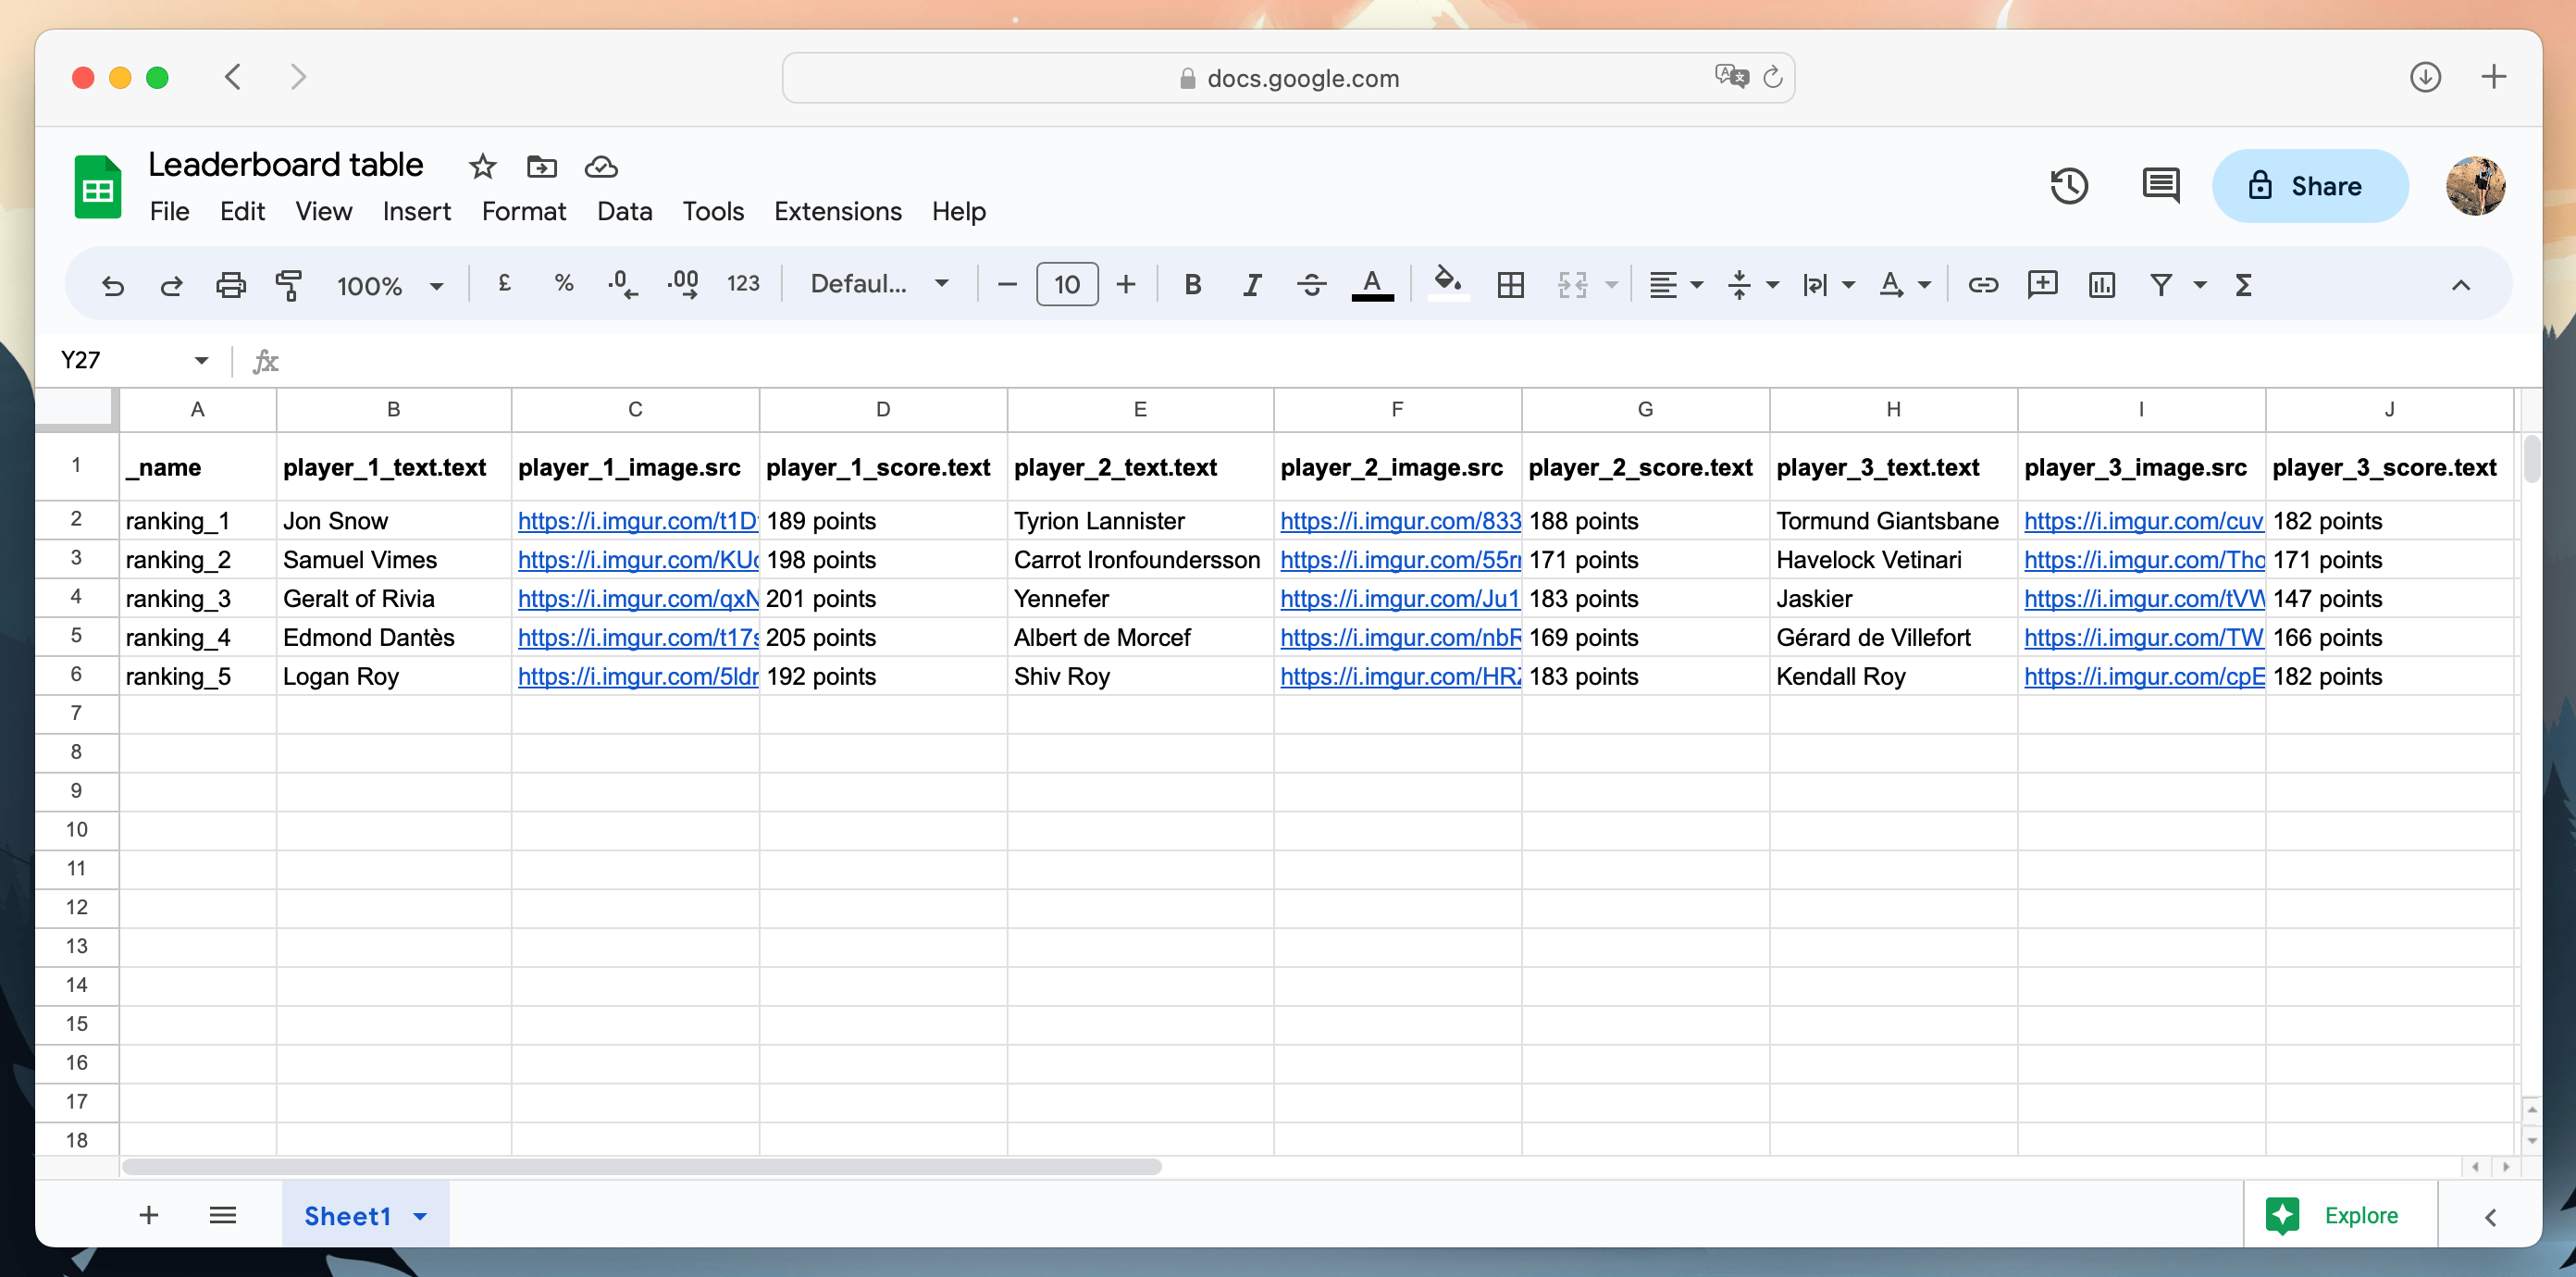Open the Extensions menu
Image resolution: width=2576 pixels, height=1277 pixels.
[838, 211]
